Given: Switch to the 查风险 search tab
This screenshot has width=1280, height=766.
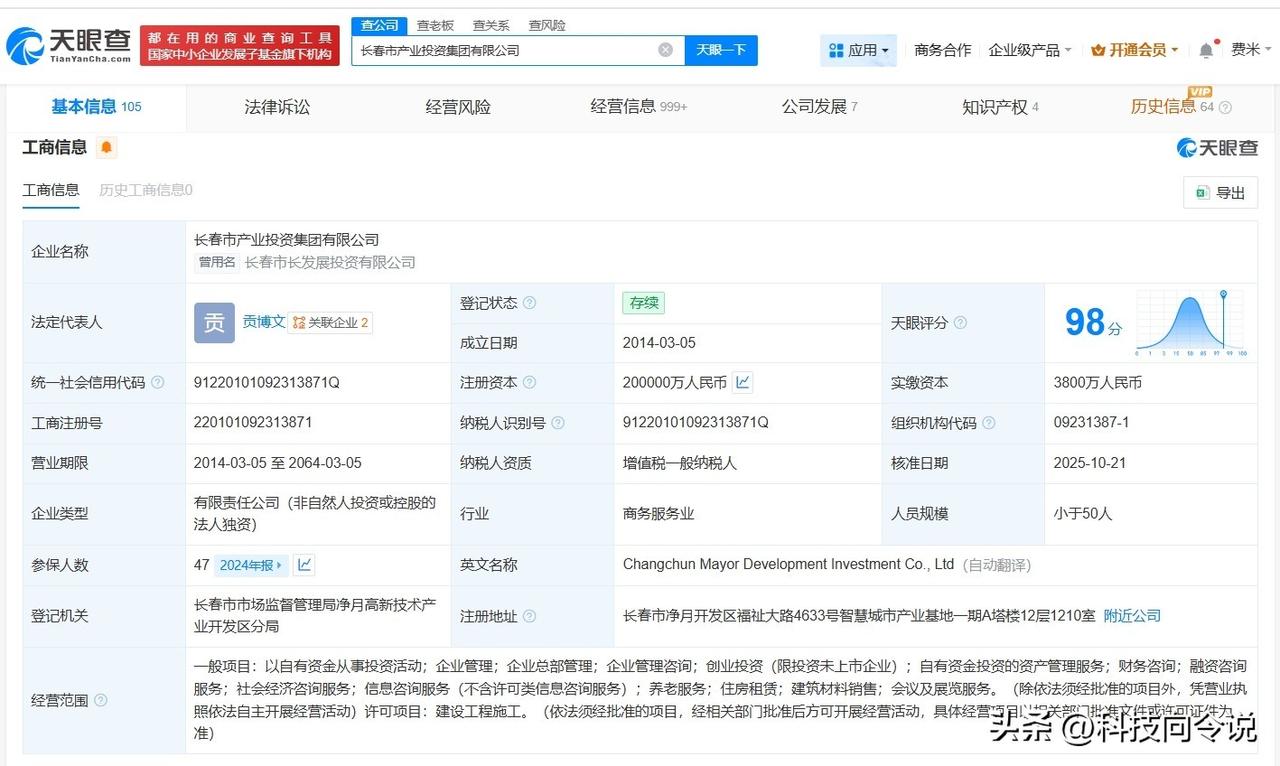Looking at the screenshot, I should click(x=547, y=25).
